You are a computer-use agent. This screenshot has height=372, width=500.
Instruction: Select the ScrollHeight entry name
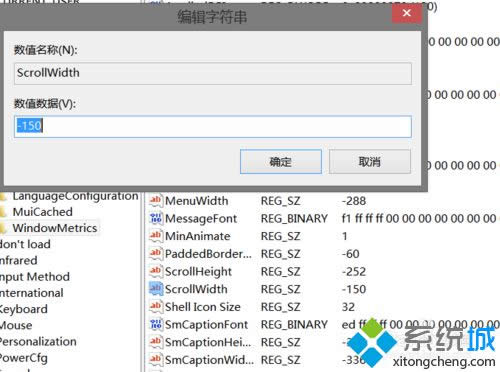pos(198,272)
